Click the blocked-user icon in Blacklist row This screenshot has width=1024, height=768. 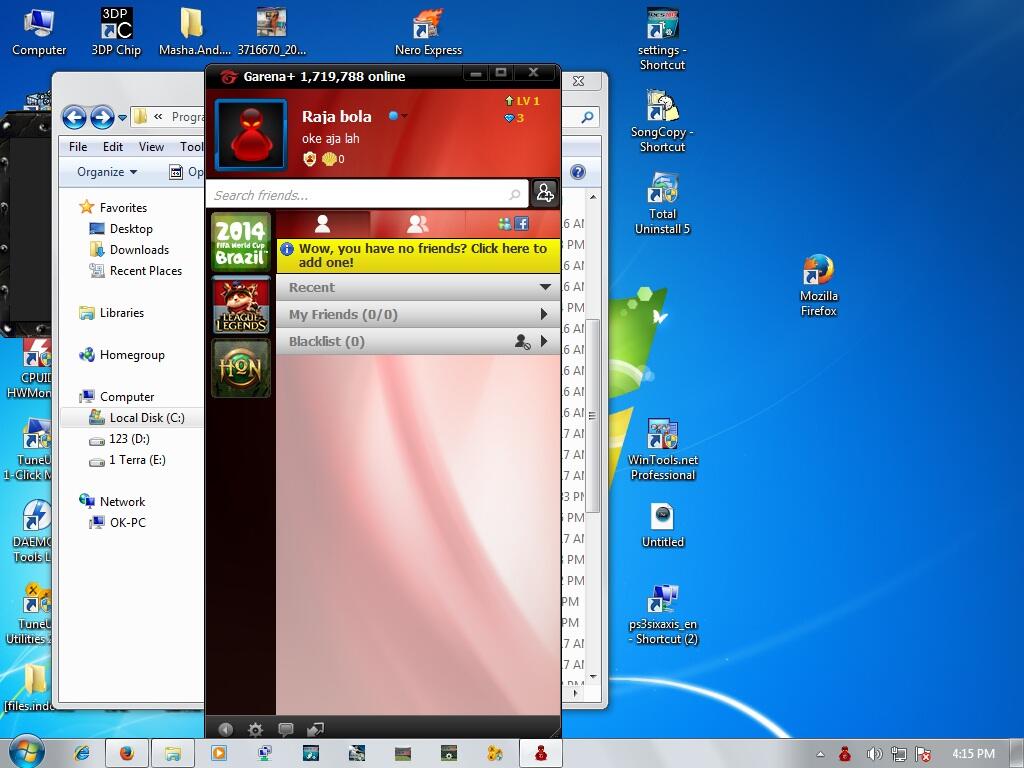[x=522, y=342]
